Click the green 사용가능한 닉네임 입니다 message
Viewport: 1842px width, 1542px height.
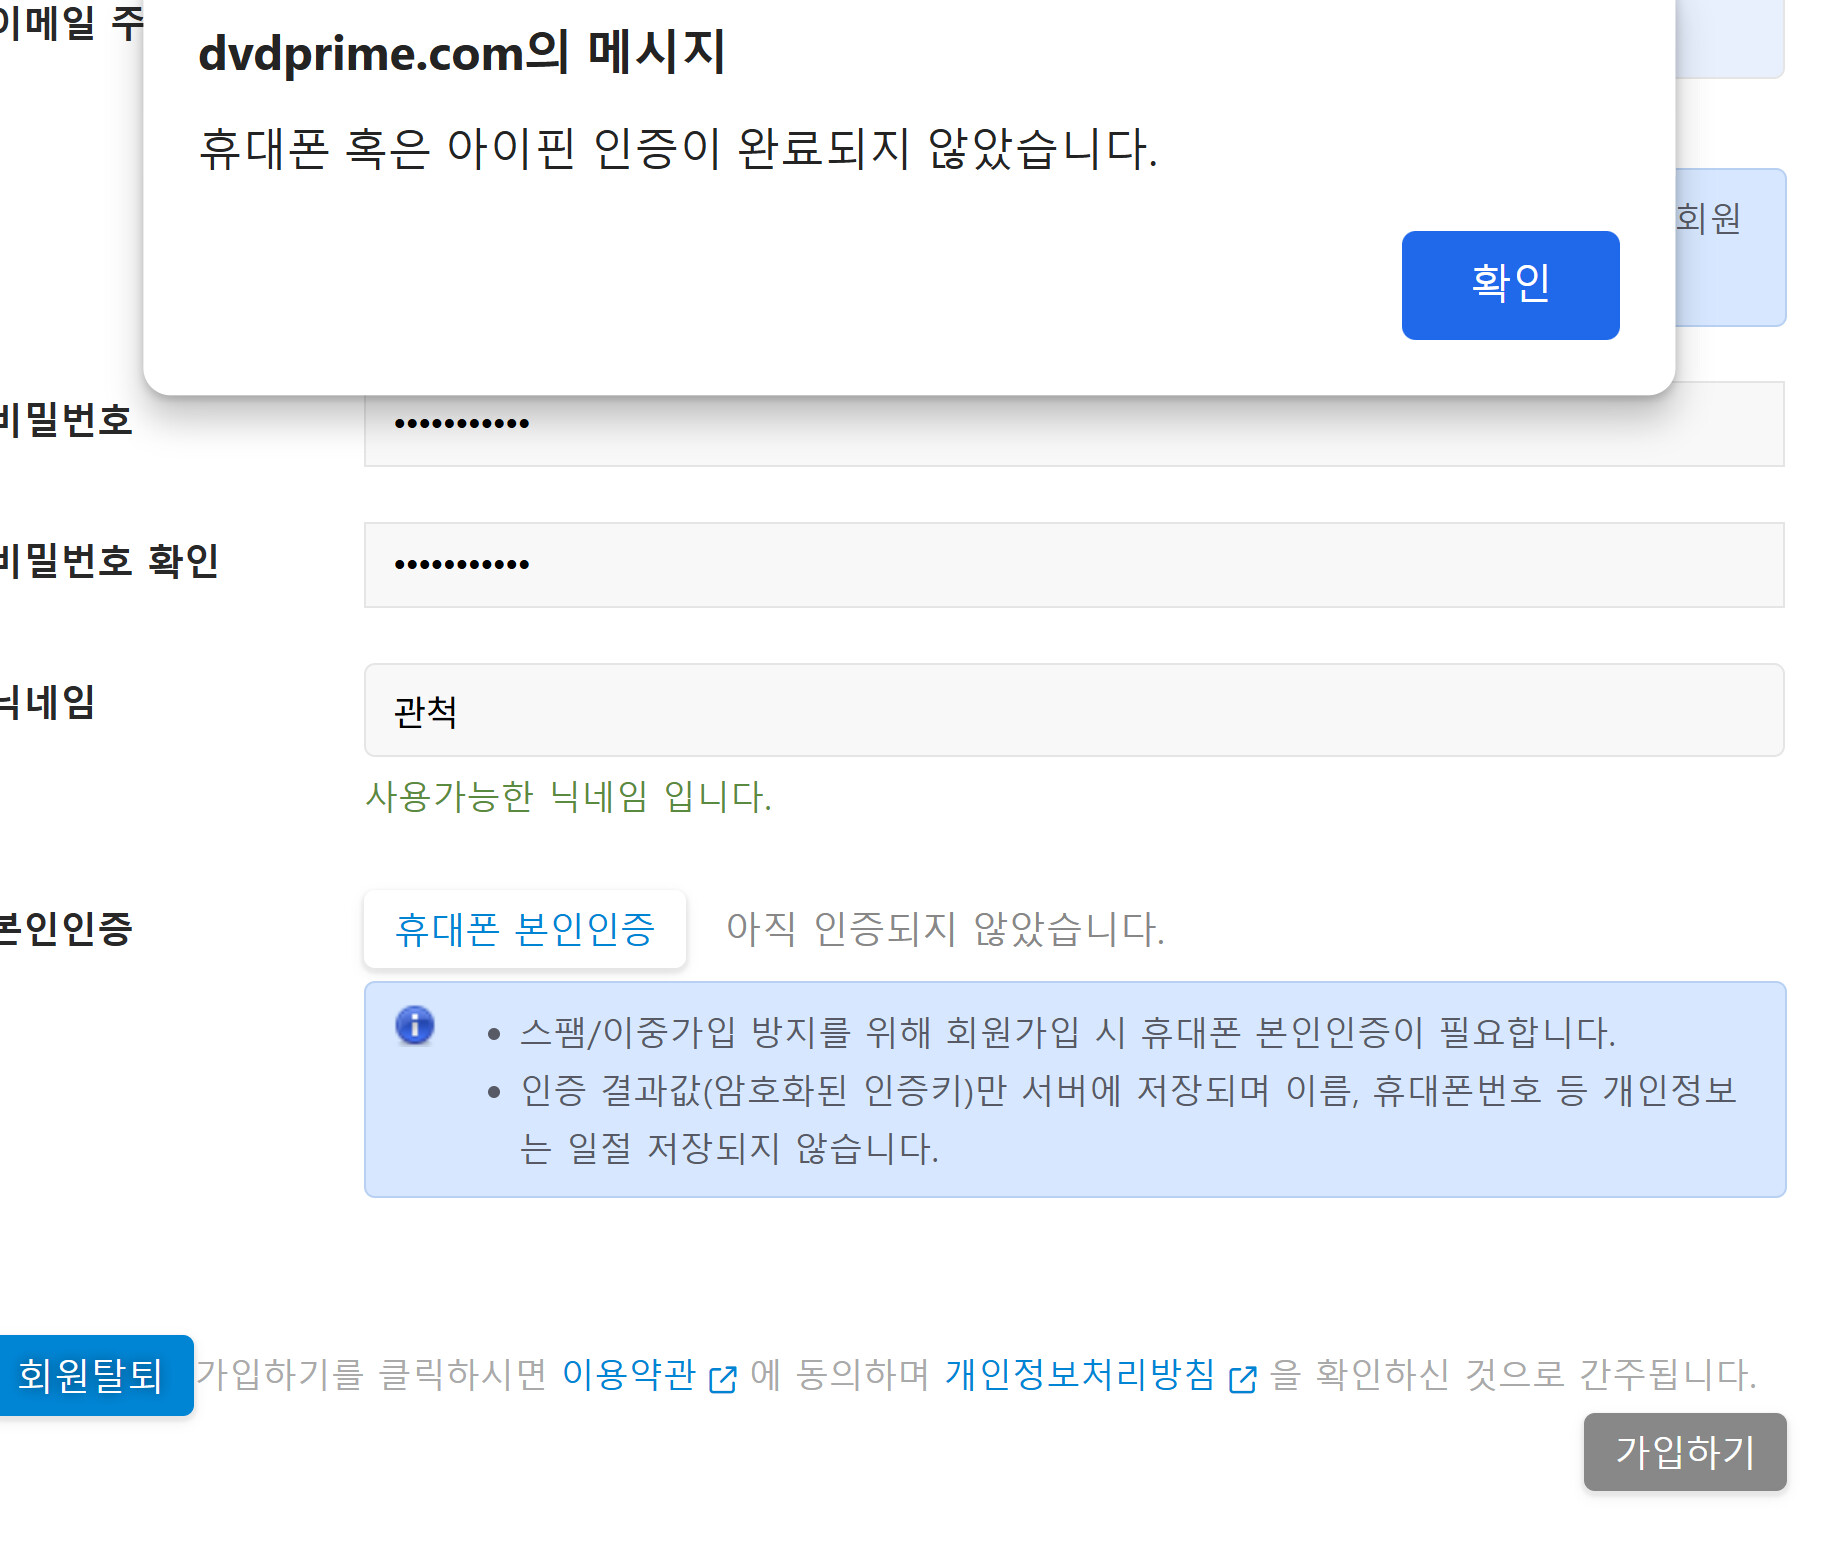[568, 797]
